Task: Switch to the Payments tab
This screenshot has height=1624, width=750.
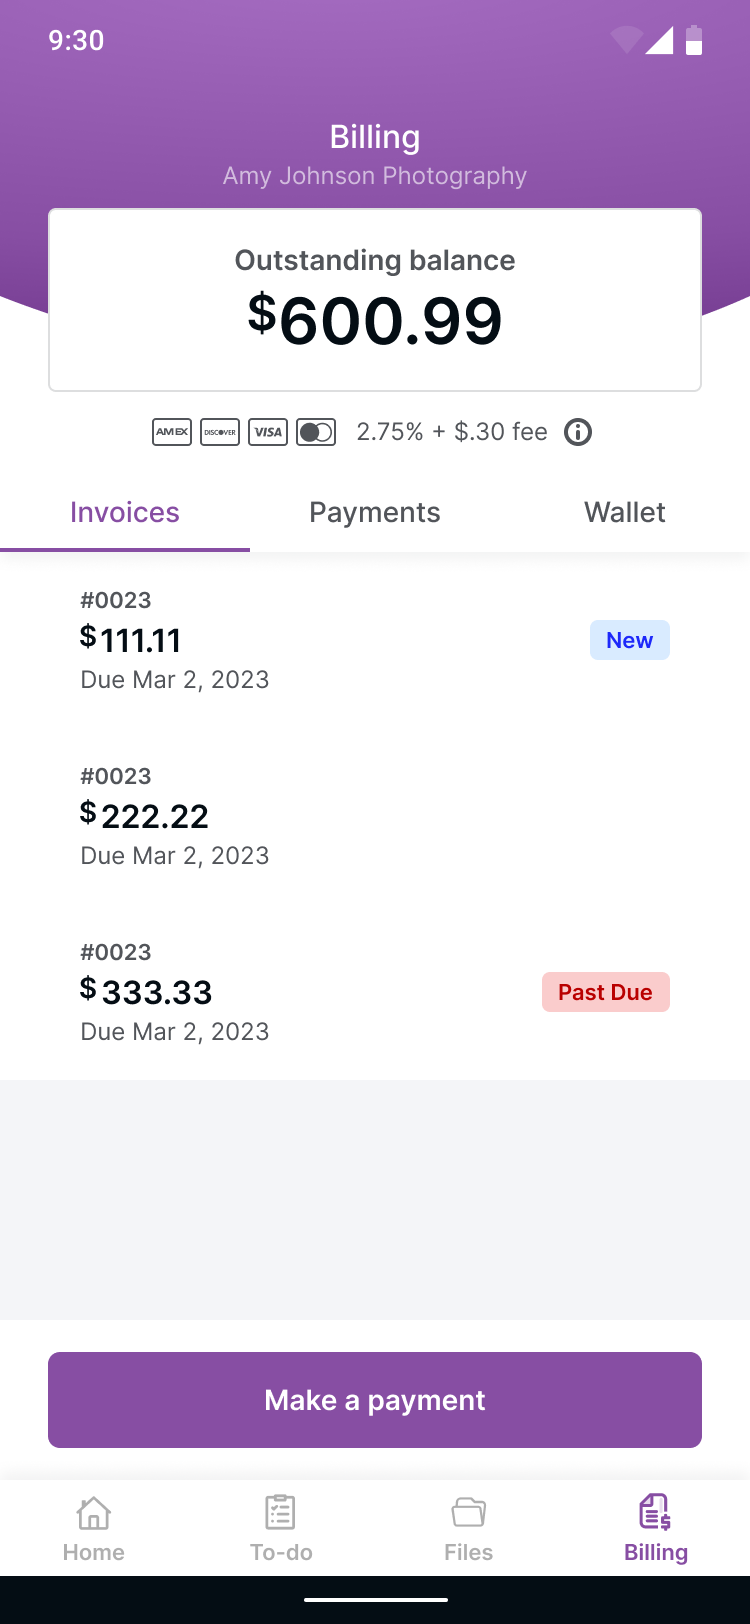Action: (375, 513)
